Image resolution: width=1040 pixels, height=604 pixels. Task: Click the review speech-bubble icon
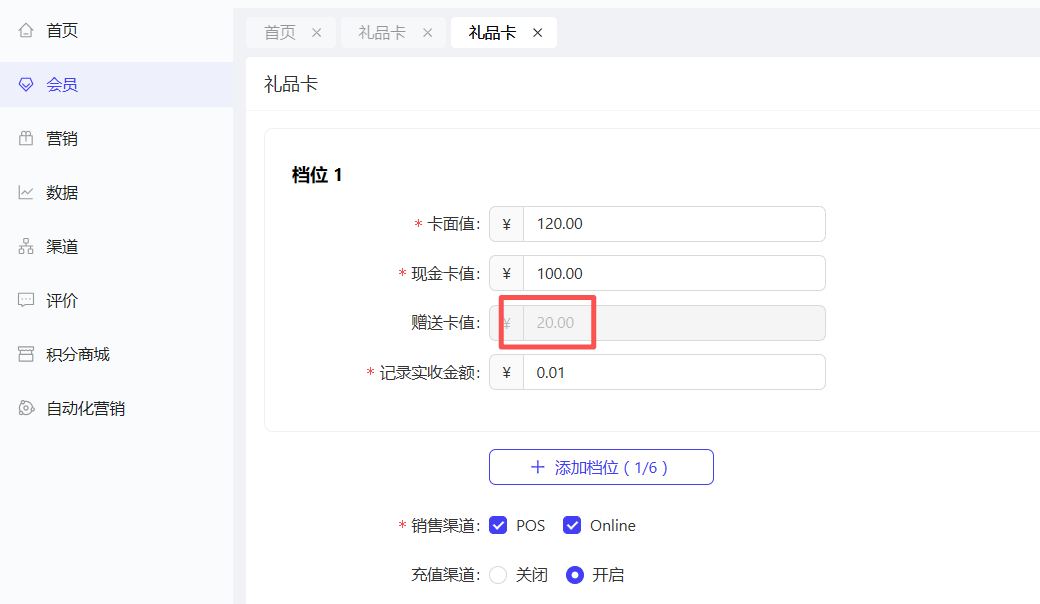[x=26, y=301]
